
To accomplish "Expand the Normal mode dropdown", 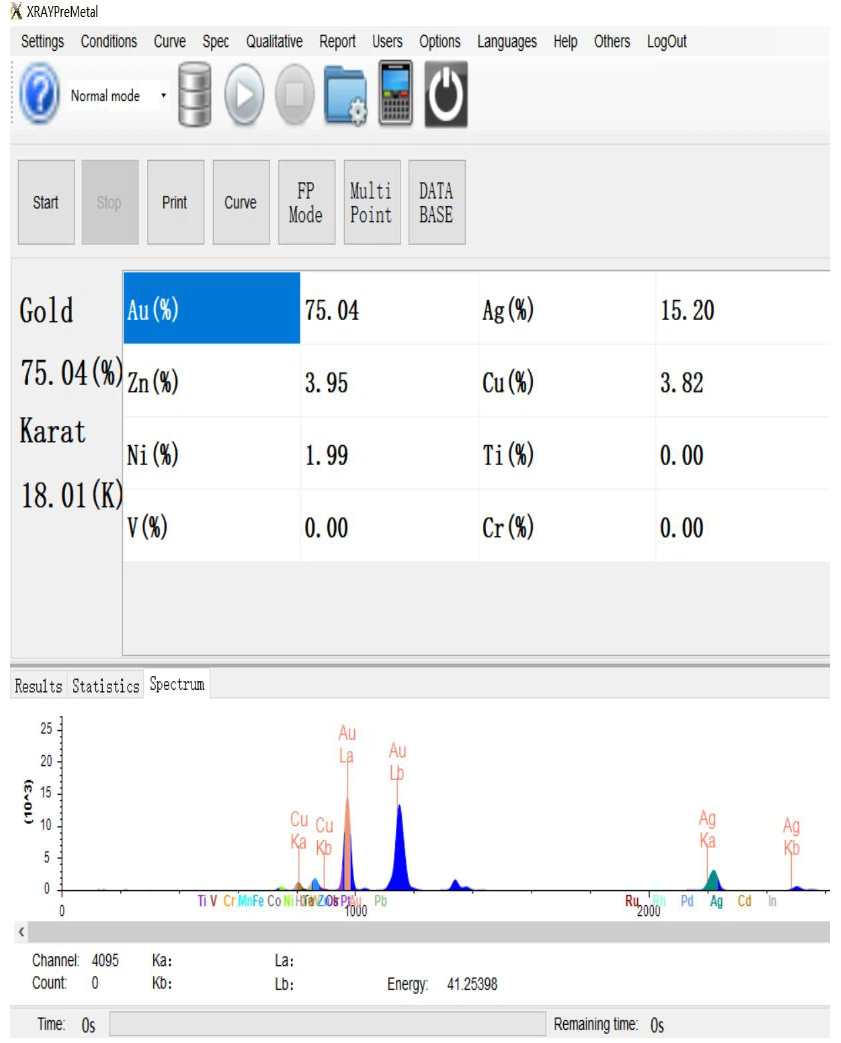I will [x=163, y=96].
